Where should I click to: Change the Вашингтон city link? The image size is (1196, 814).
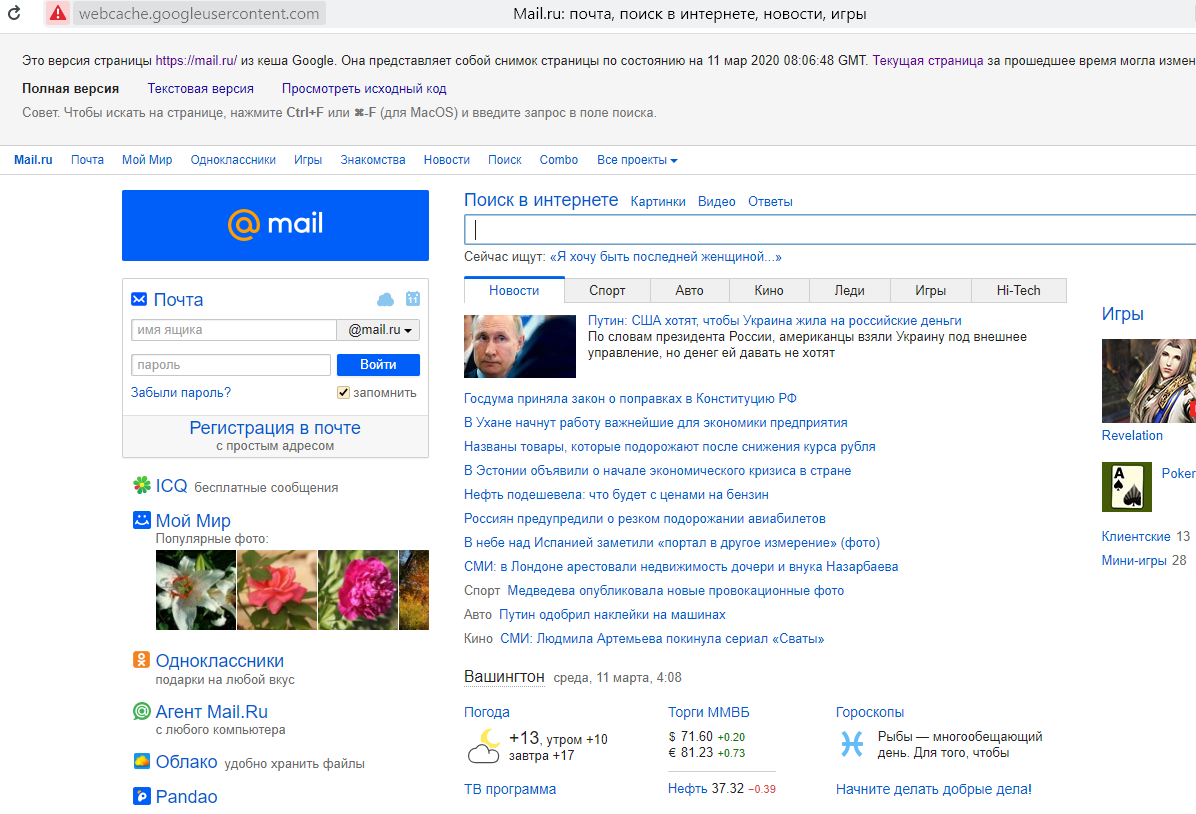504,677
